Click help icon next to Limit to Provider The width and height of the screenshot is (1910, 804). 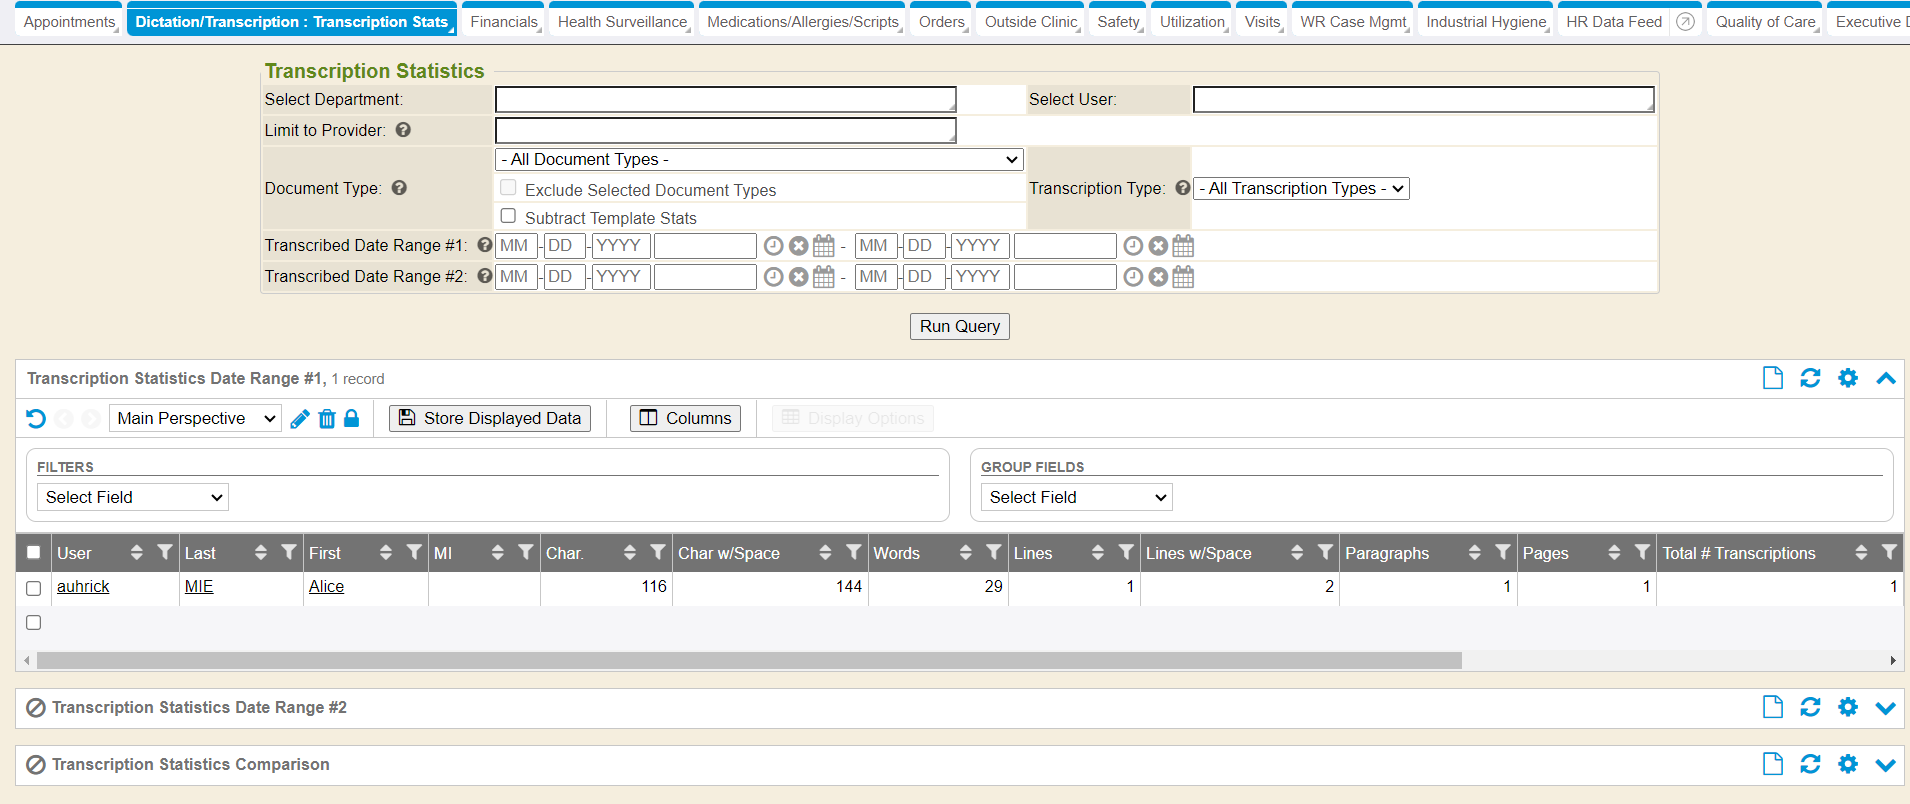(403, 130)
